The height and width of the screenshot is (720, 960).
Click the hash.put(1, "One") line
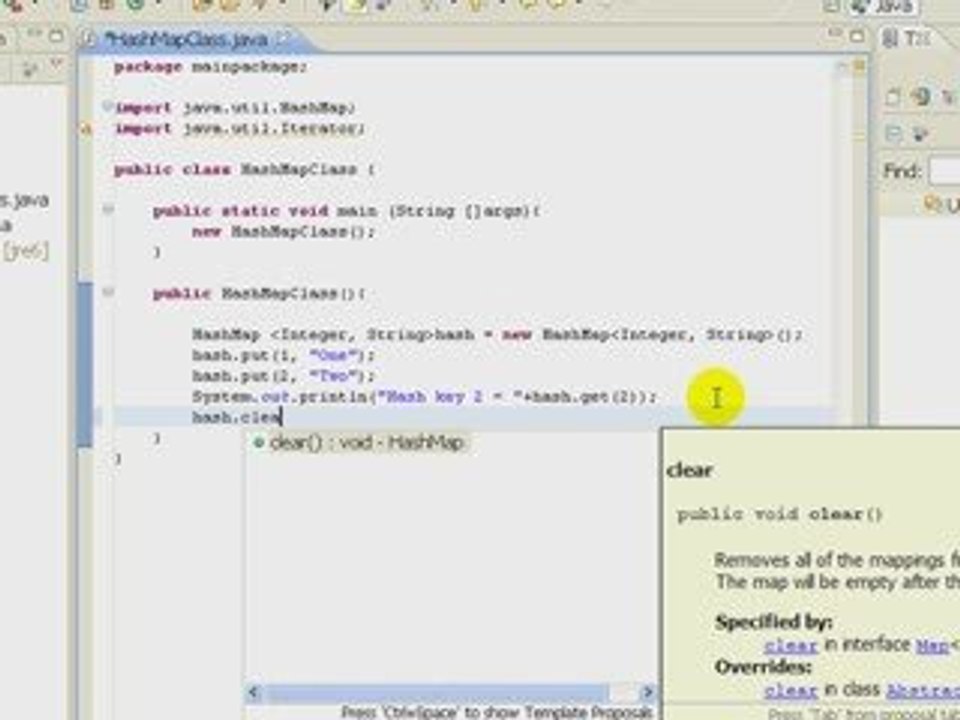click(283, 355)
